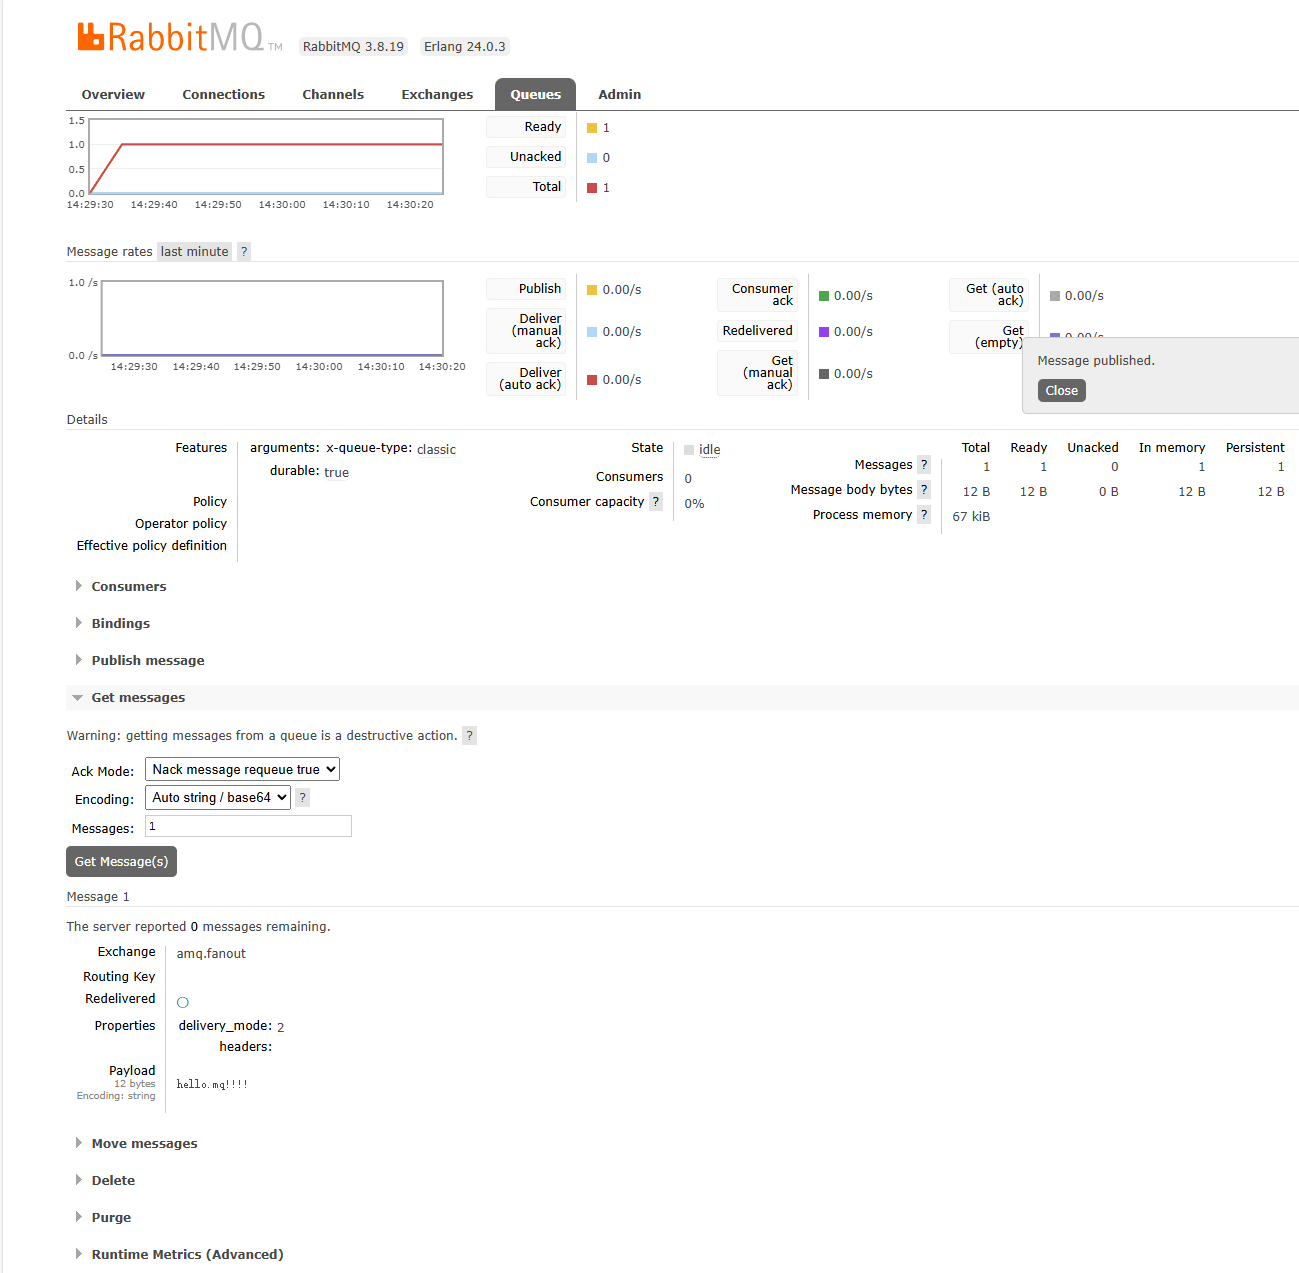Viewport: 1299px width, 1273px height.
Task: Expand the Publish message section
Action: (147, 661)
